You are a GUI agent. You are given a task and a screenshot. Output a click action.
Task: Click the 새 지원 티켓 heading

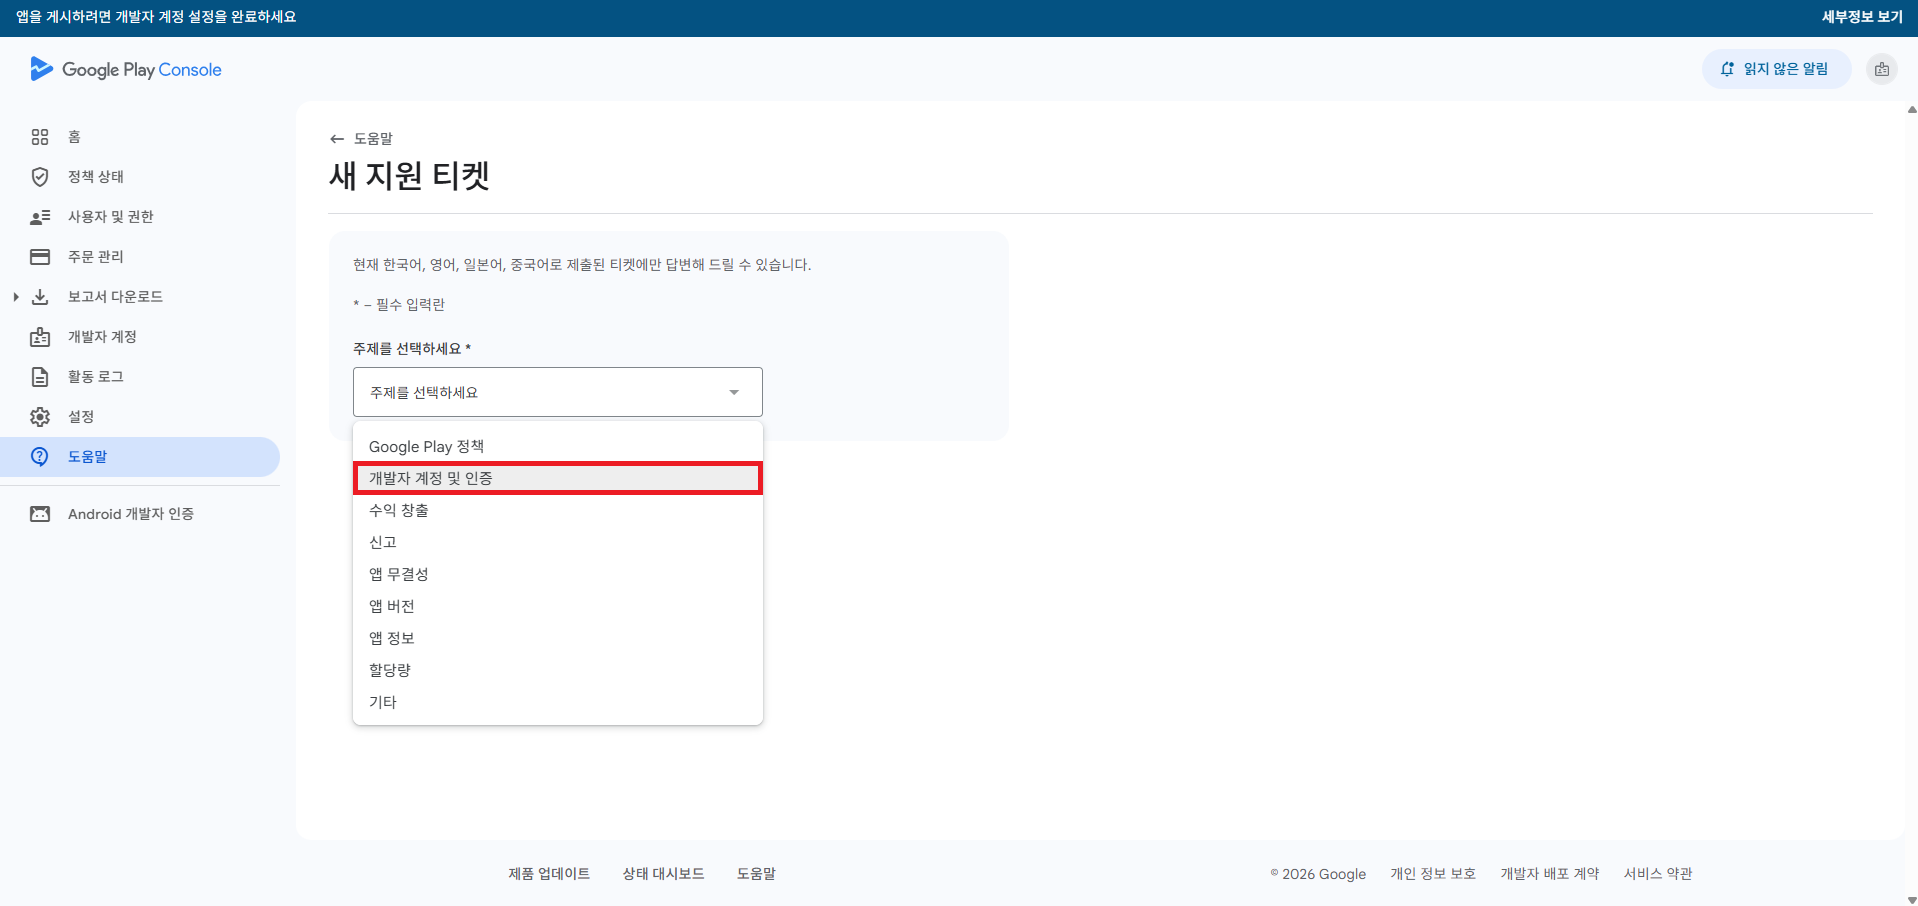[x=409, y=176]
